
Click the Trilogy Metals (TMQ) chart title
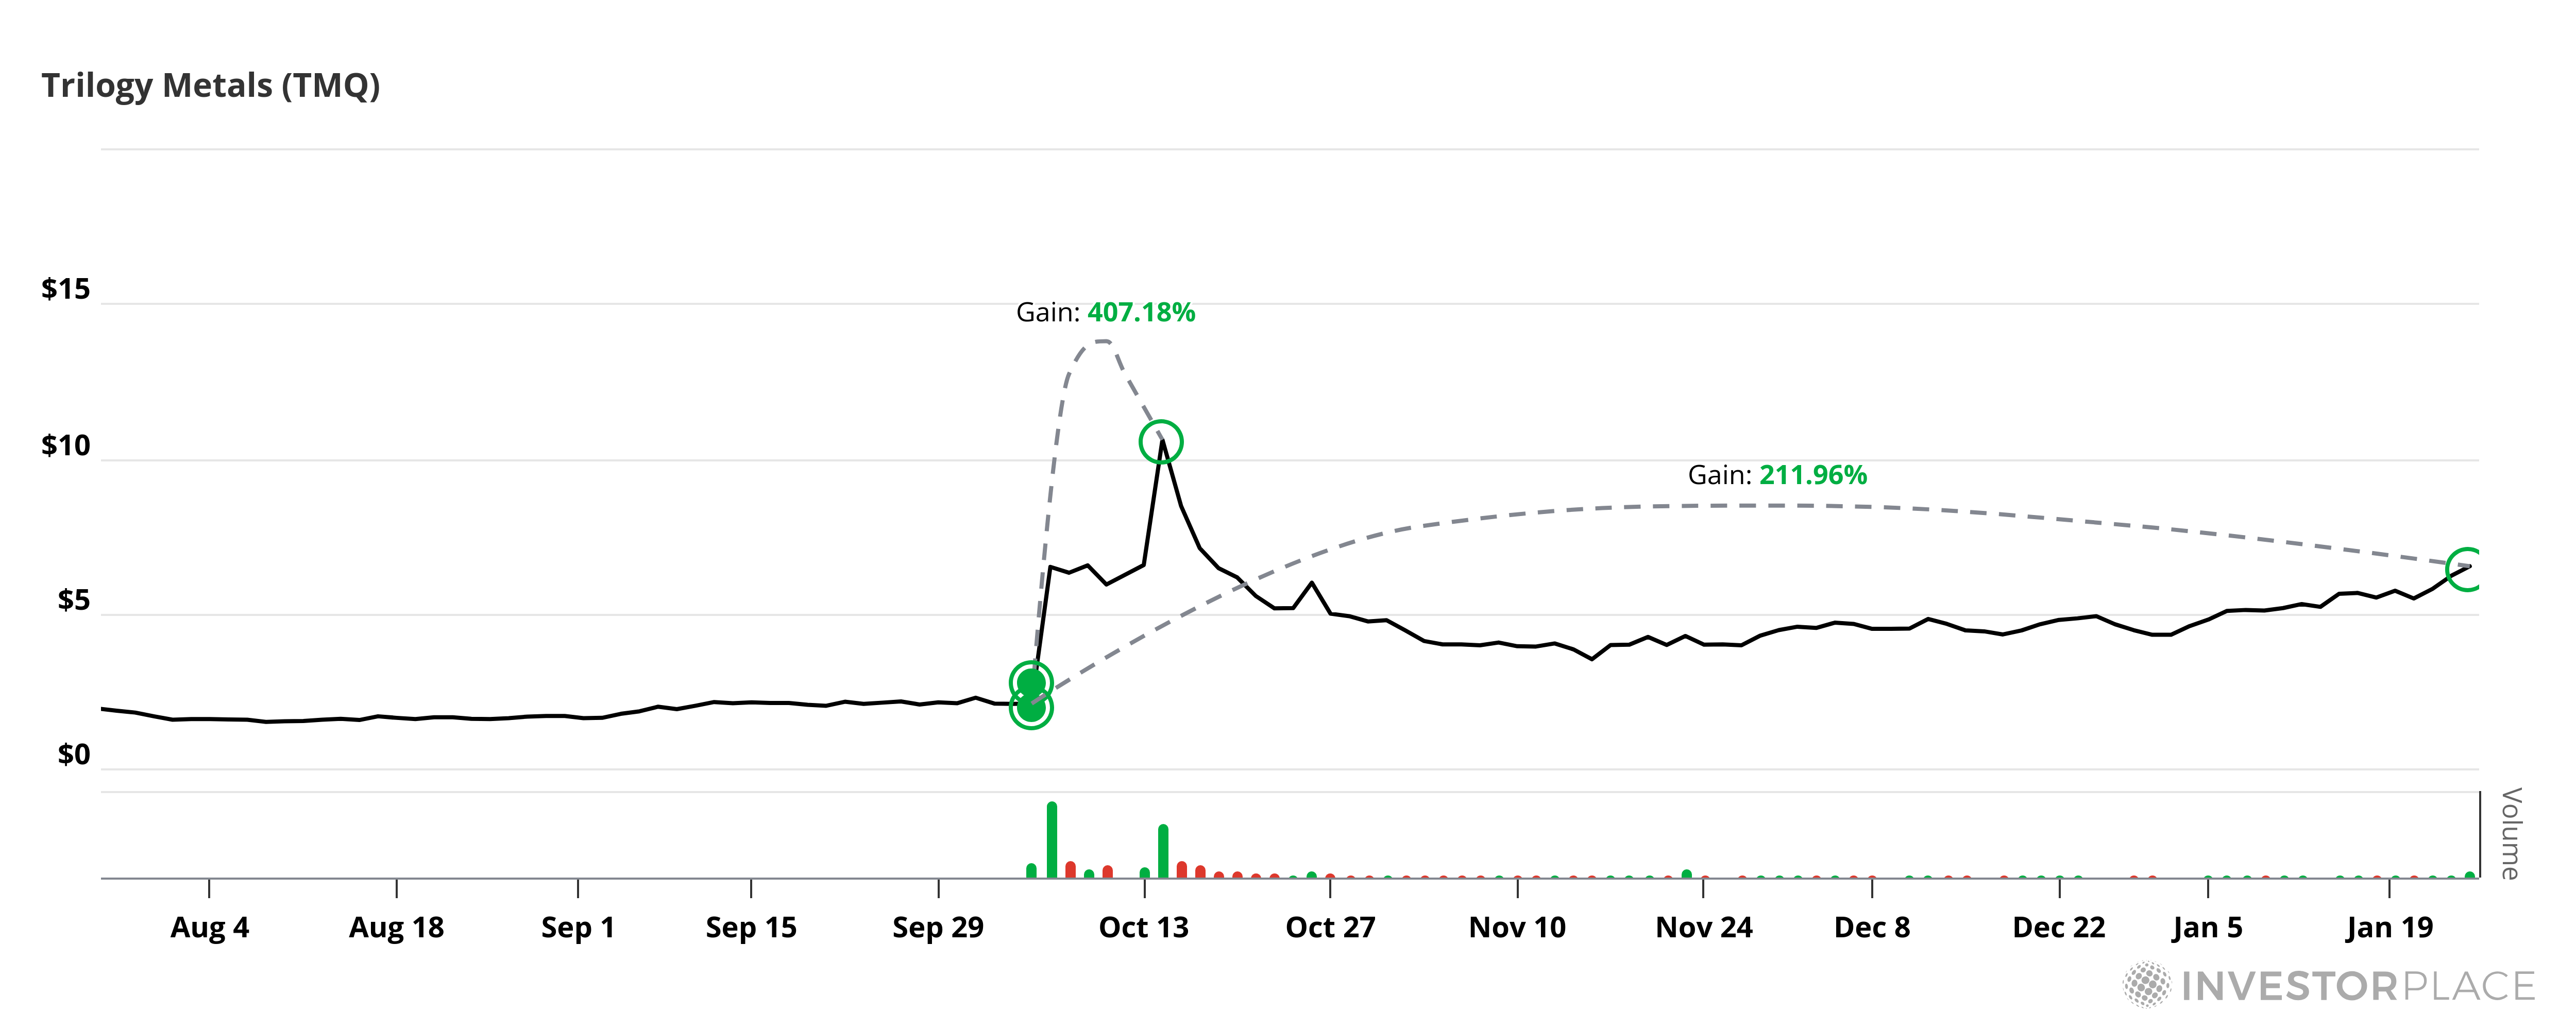[211, 86]
